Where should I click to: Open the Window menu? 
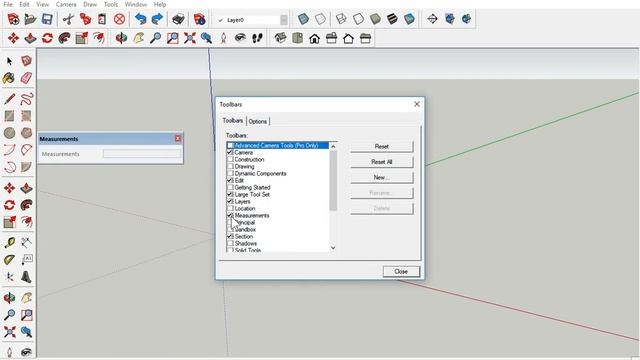136,4
